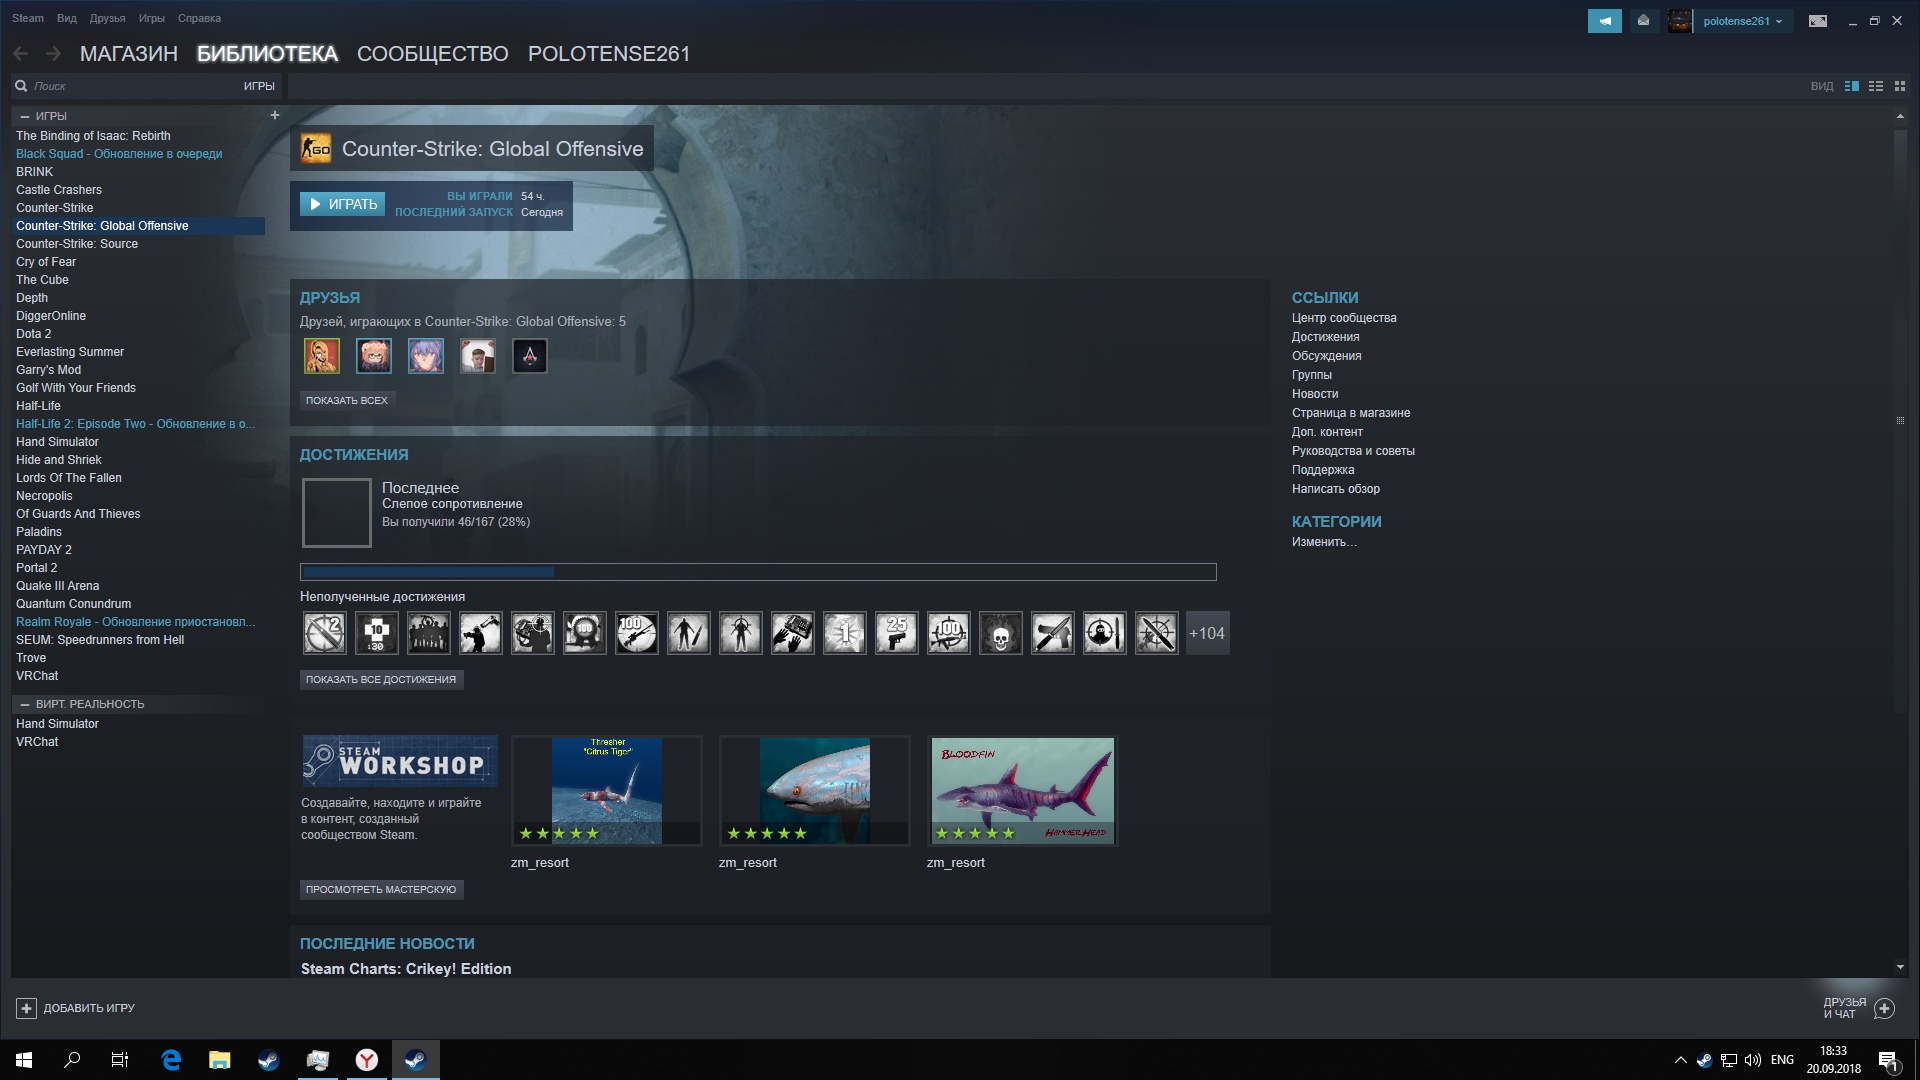The image size is (1920, 1080).
Task: Open Microsoft Edge from taskbar
Action: [x=171, y=1060]
